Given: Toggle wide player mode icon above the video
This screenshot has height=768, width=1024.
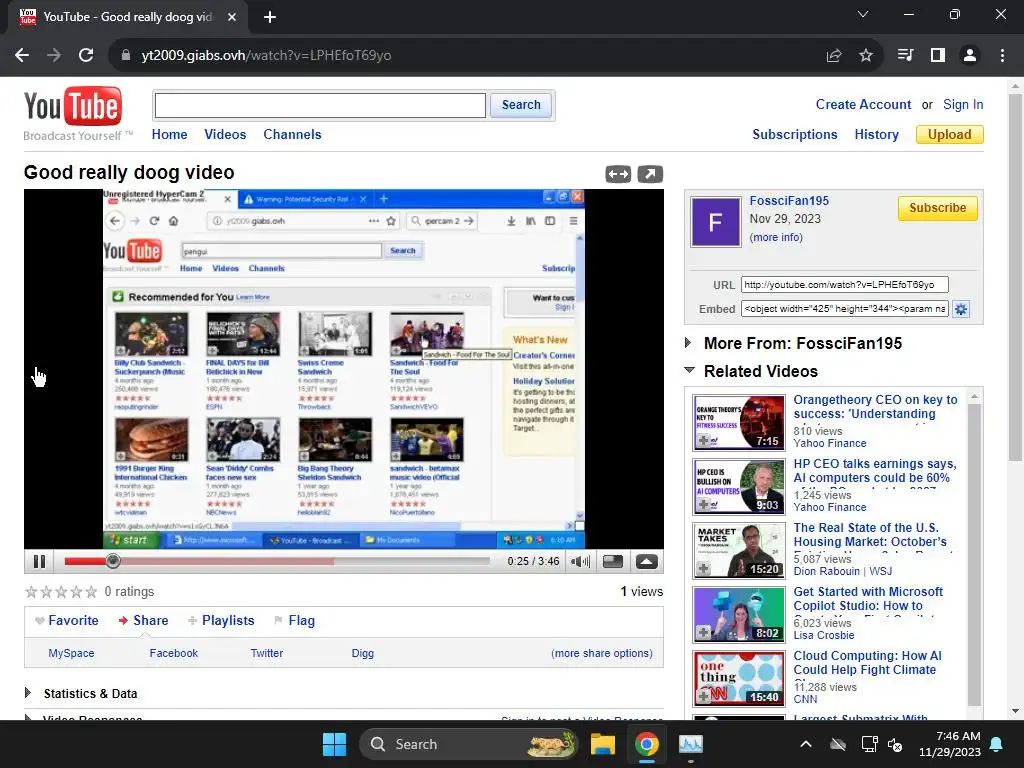Looking at the screenshot, I should pyautogui.click(x=618, y=174).
